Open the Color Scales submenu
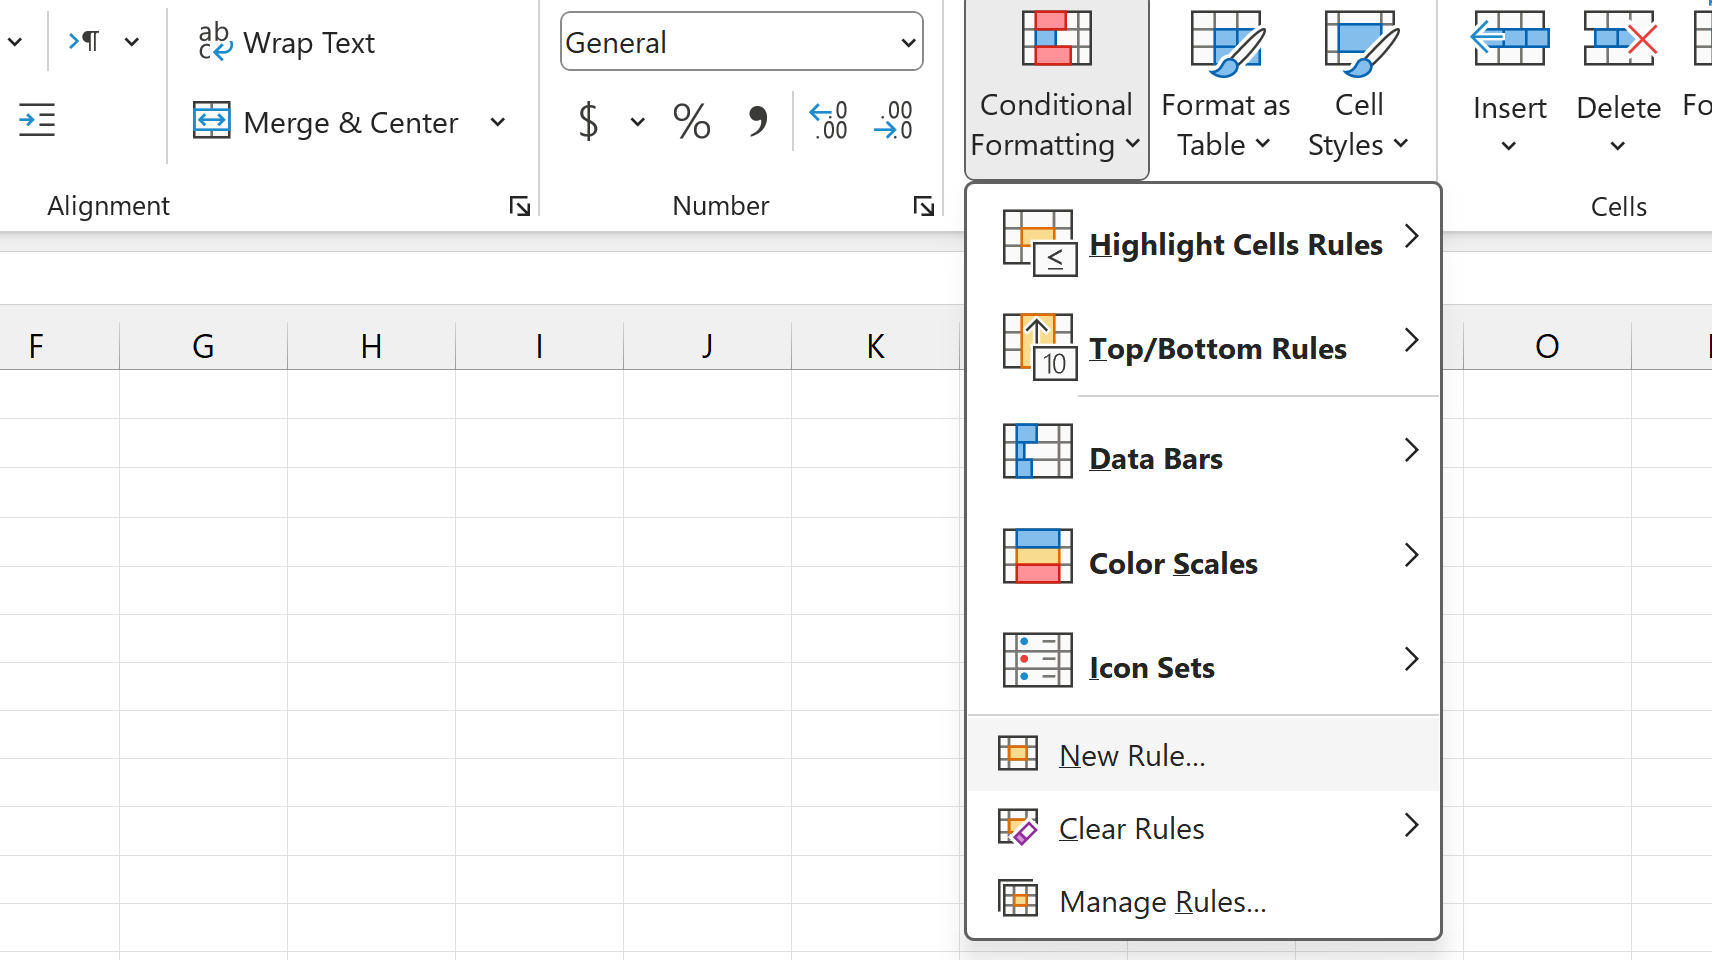The height and width of the screenshot is (960, 1712). 1173,562
